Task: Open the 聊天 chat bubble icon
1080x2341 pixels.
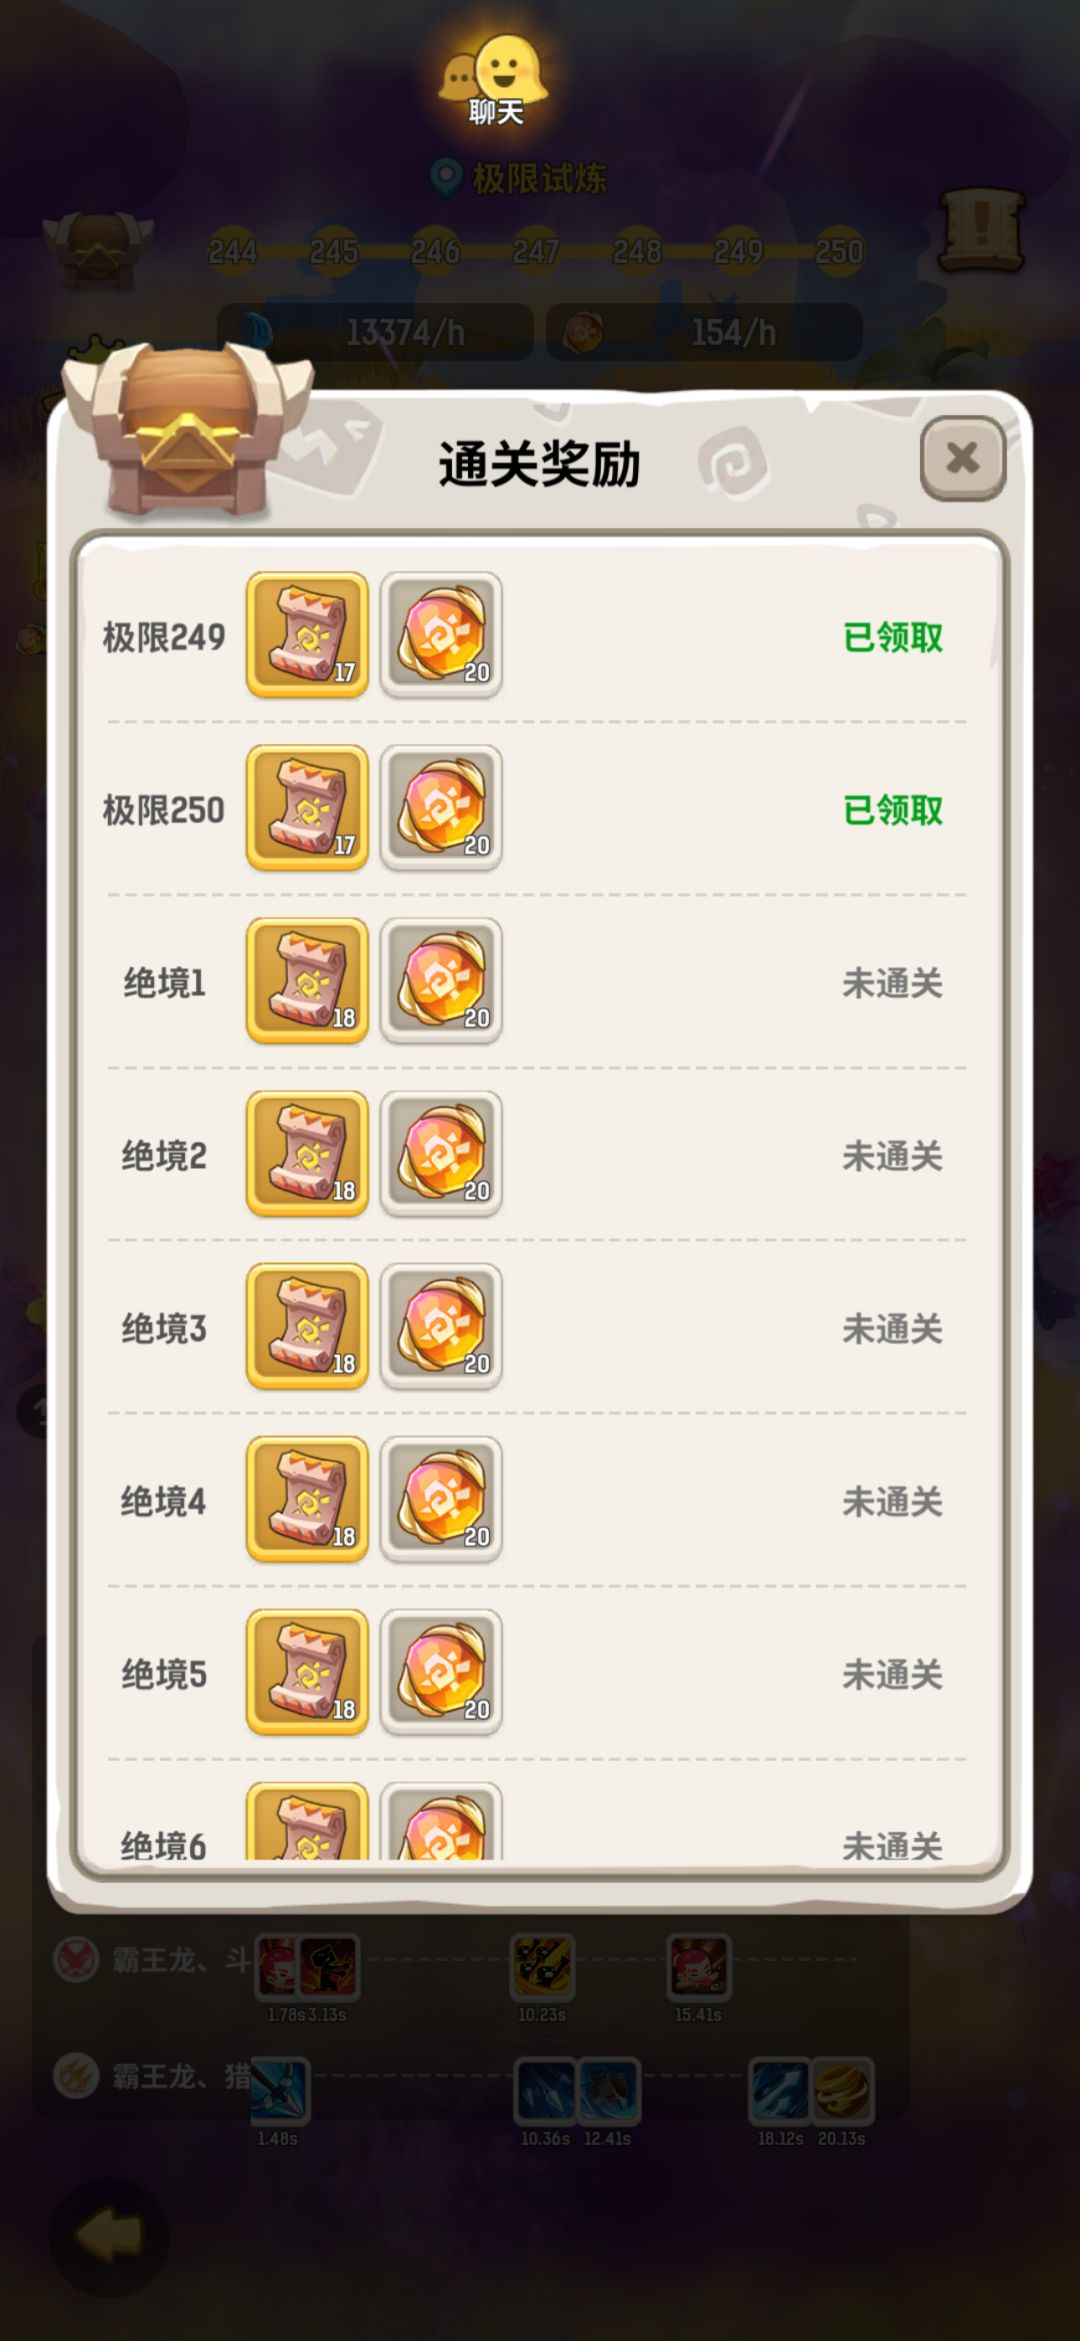Action: 496,81
